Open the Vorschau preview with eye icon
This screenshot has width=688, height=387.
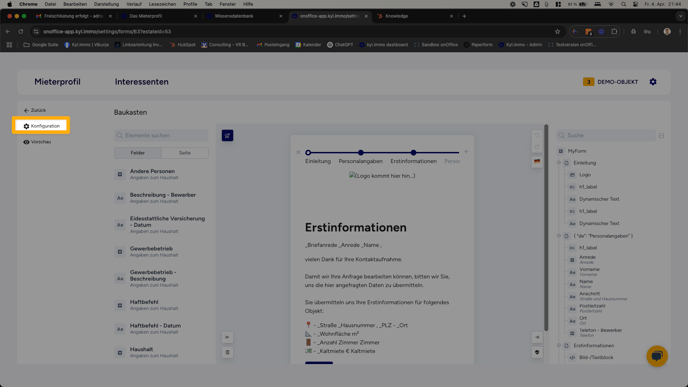pos(37,142)
